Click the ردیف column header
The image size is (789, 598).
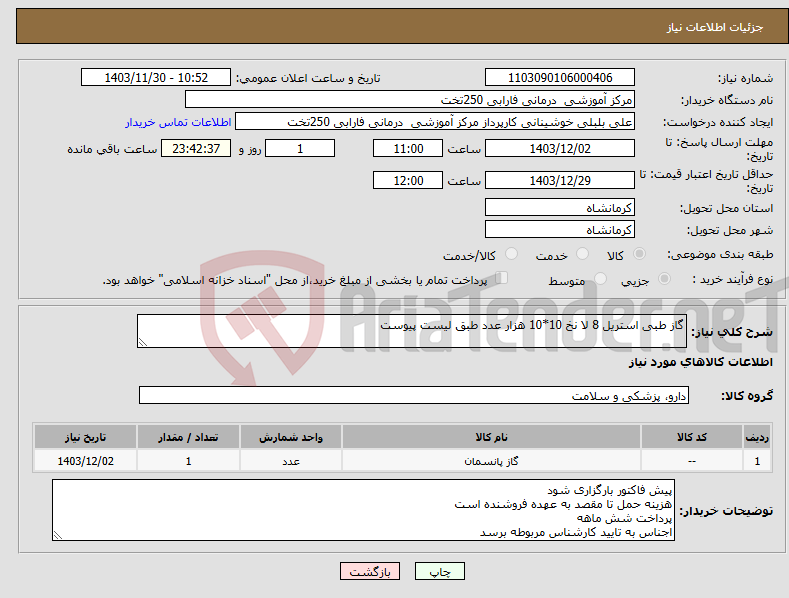pos(757,437)
